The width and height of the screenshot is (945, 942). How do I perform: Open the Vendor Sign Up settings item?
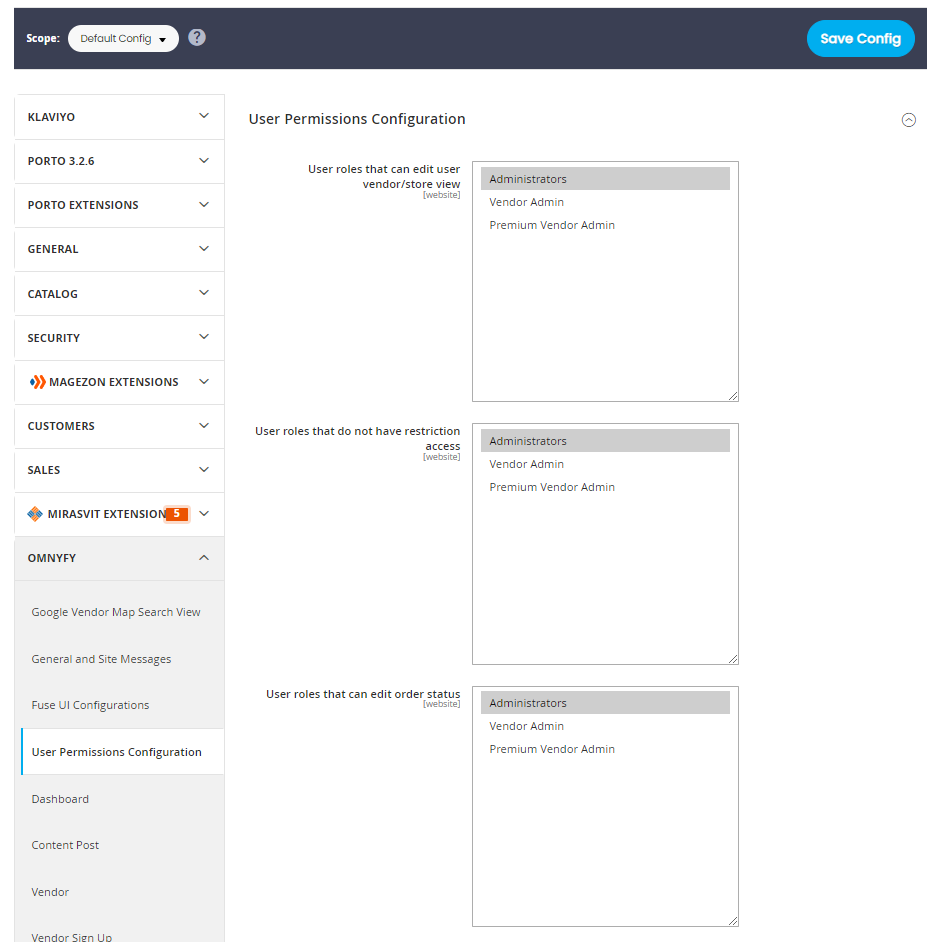coord(72,937)
